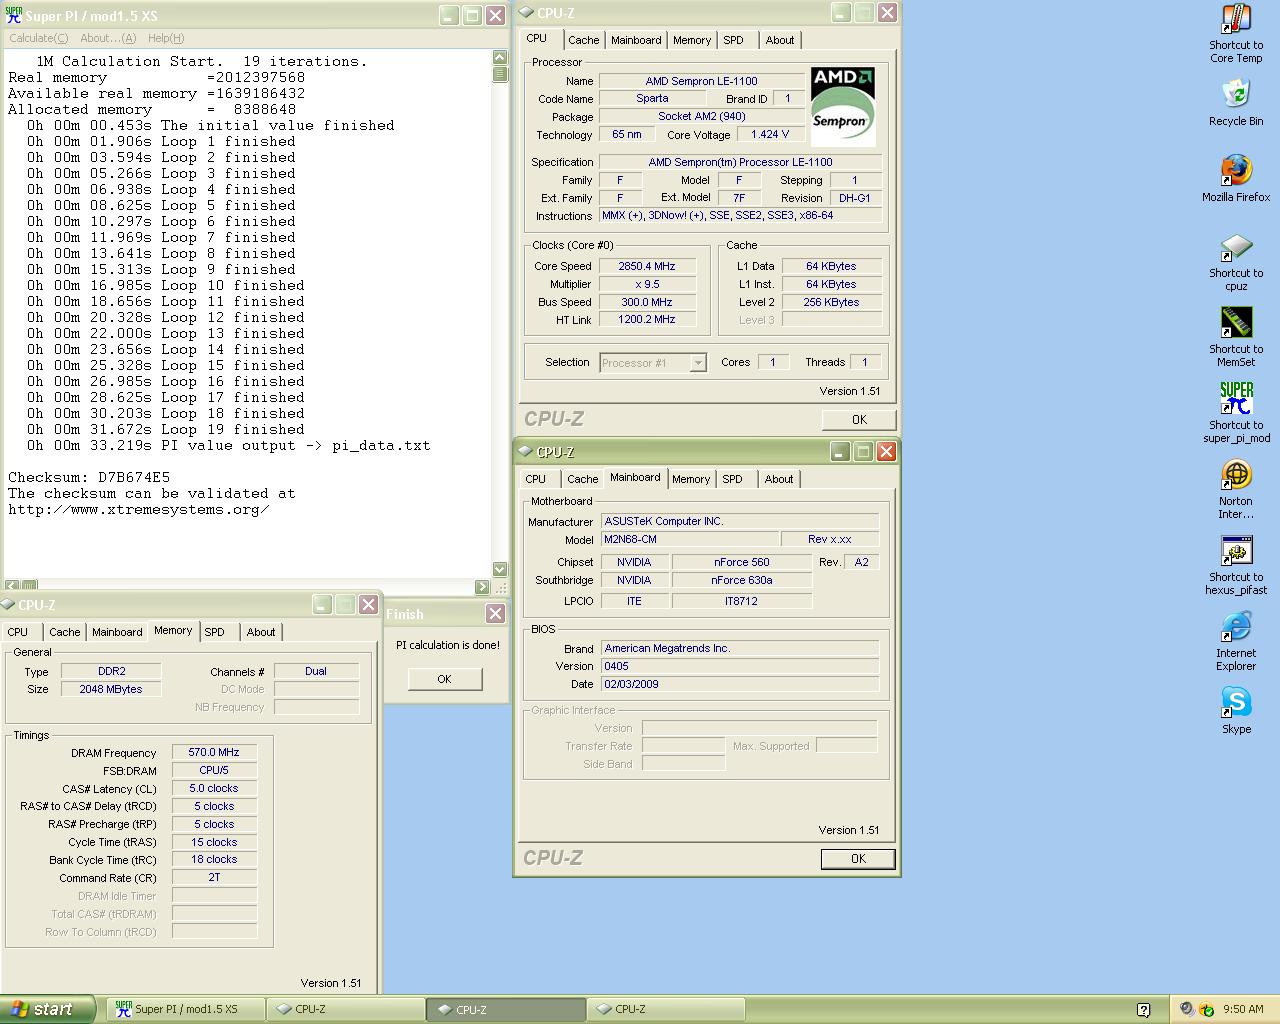Switch to CPU tab in Mainboard CPU-Z window
1280x1024 pixels.
(536, 479)
